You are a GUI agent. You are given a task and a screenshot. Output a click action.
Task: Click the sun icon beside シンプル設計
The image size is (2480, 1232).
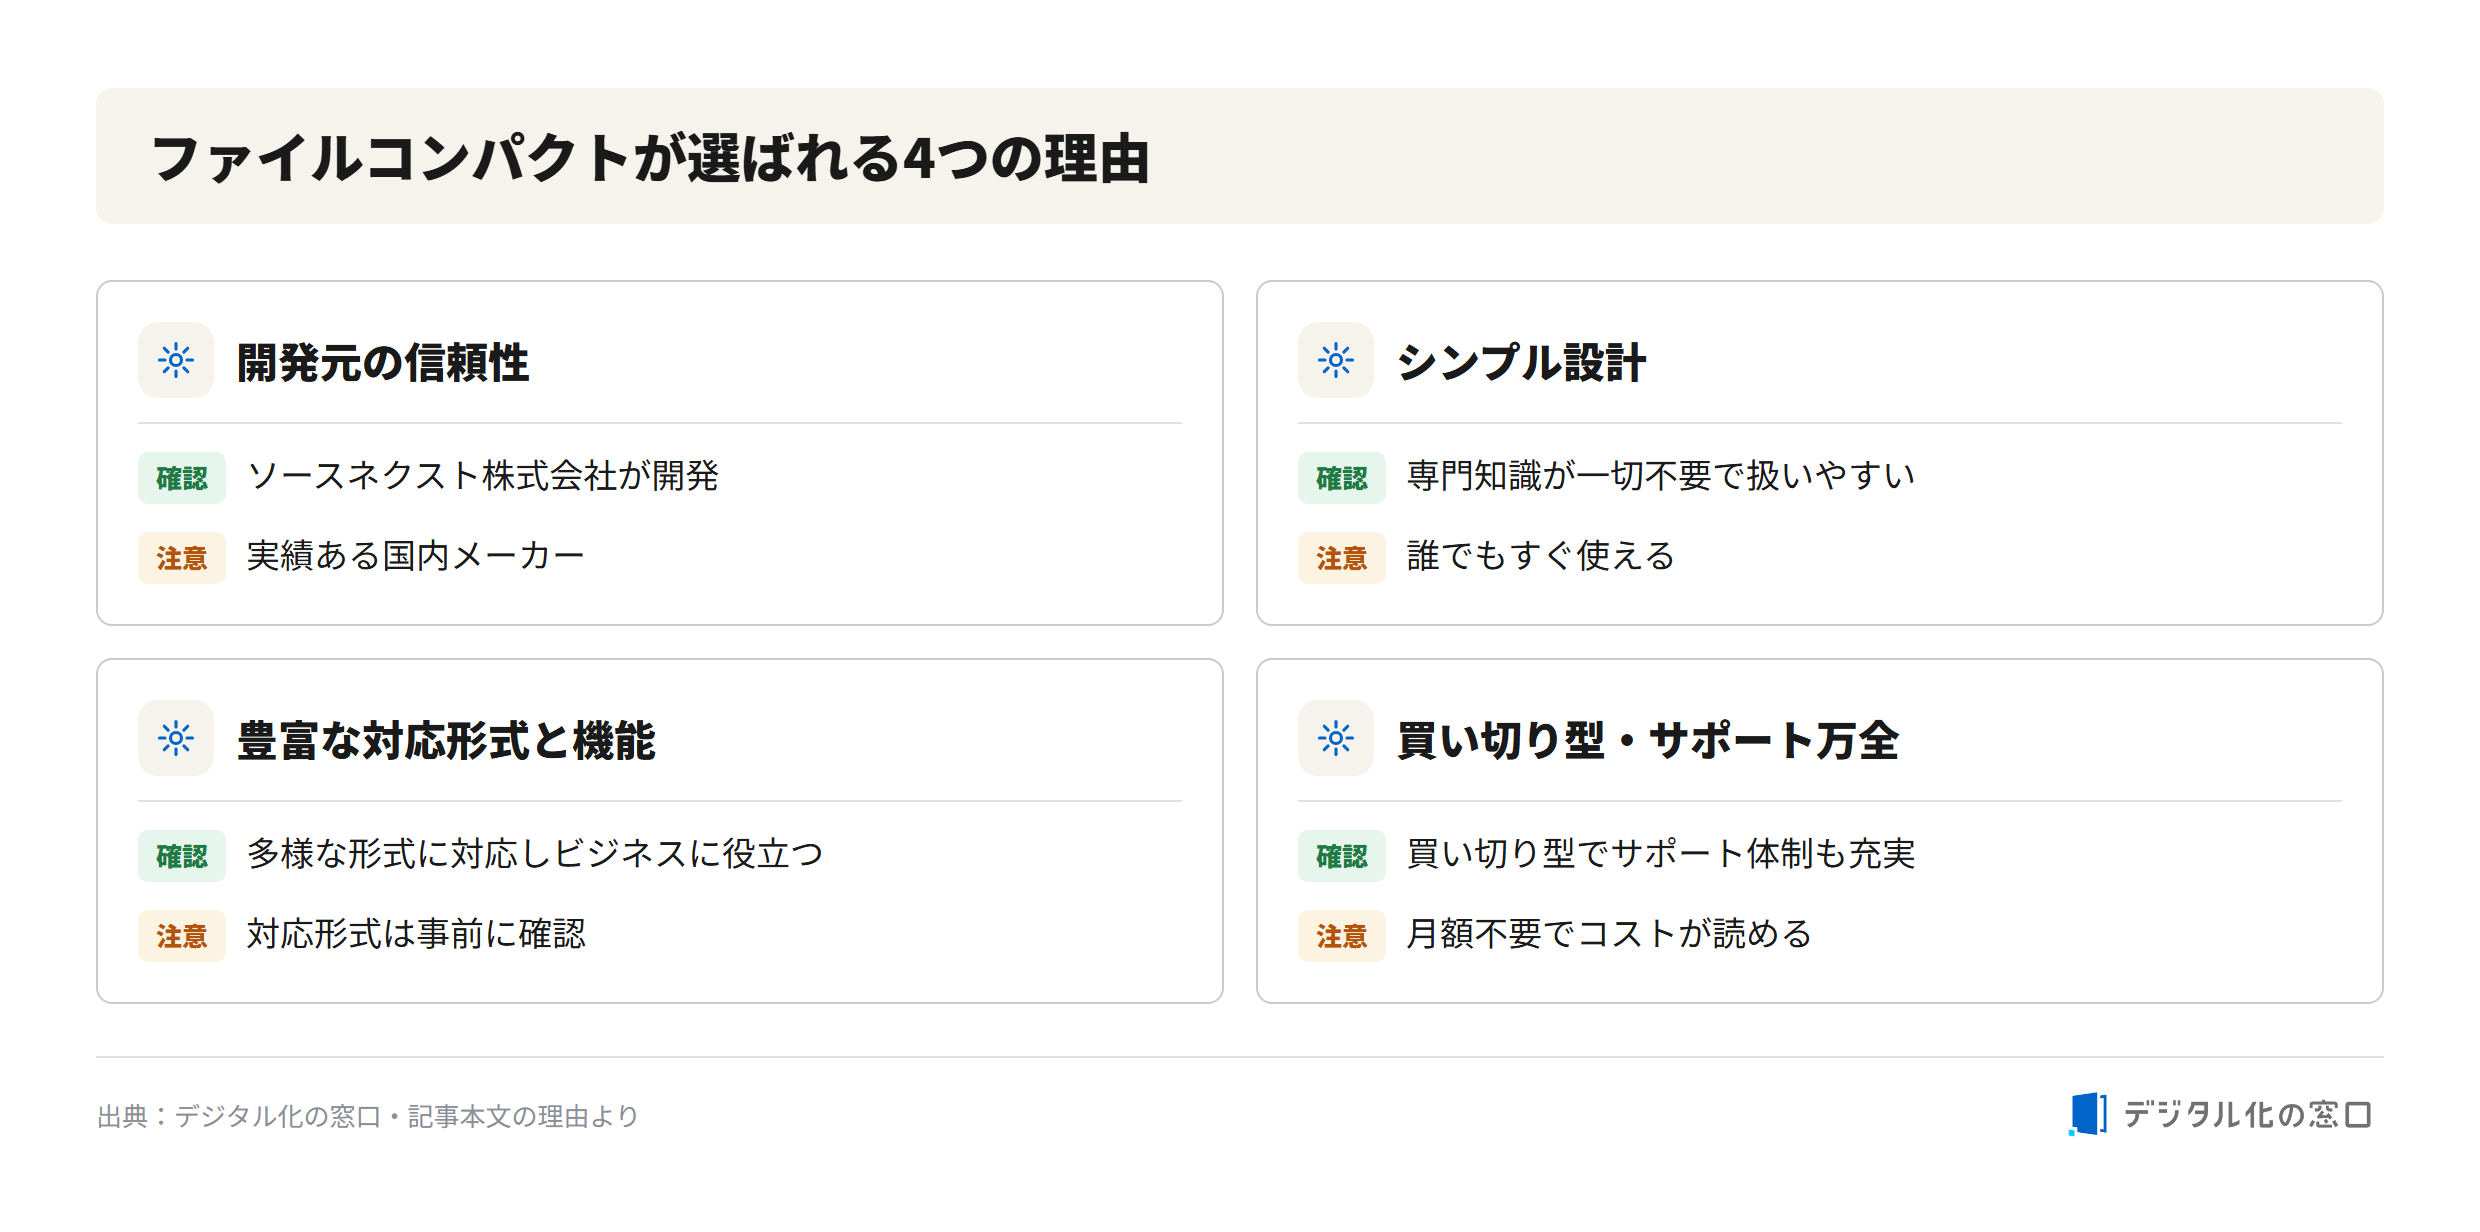point(1335,360)
